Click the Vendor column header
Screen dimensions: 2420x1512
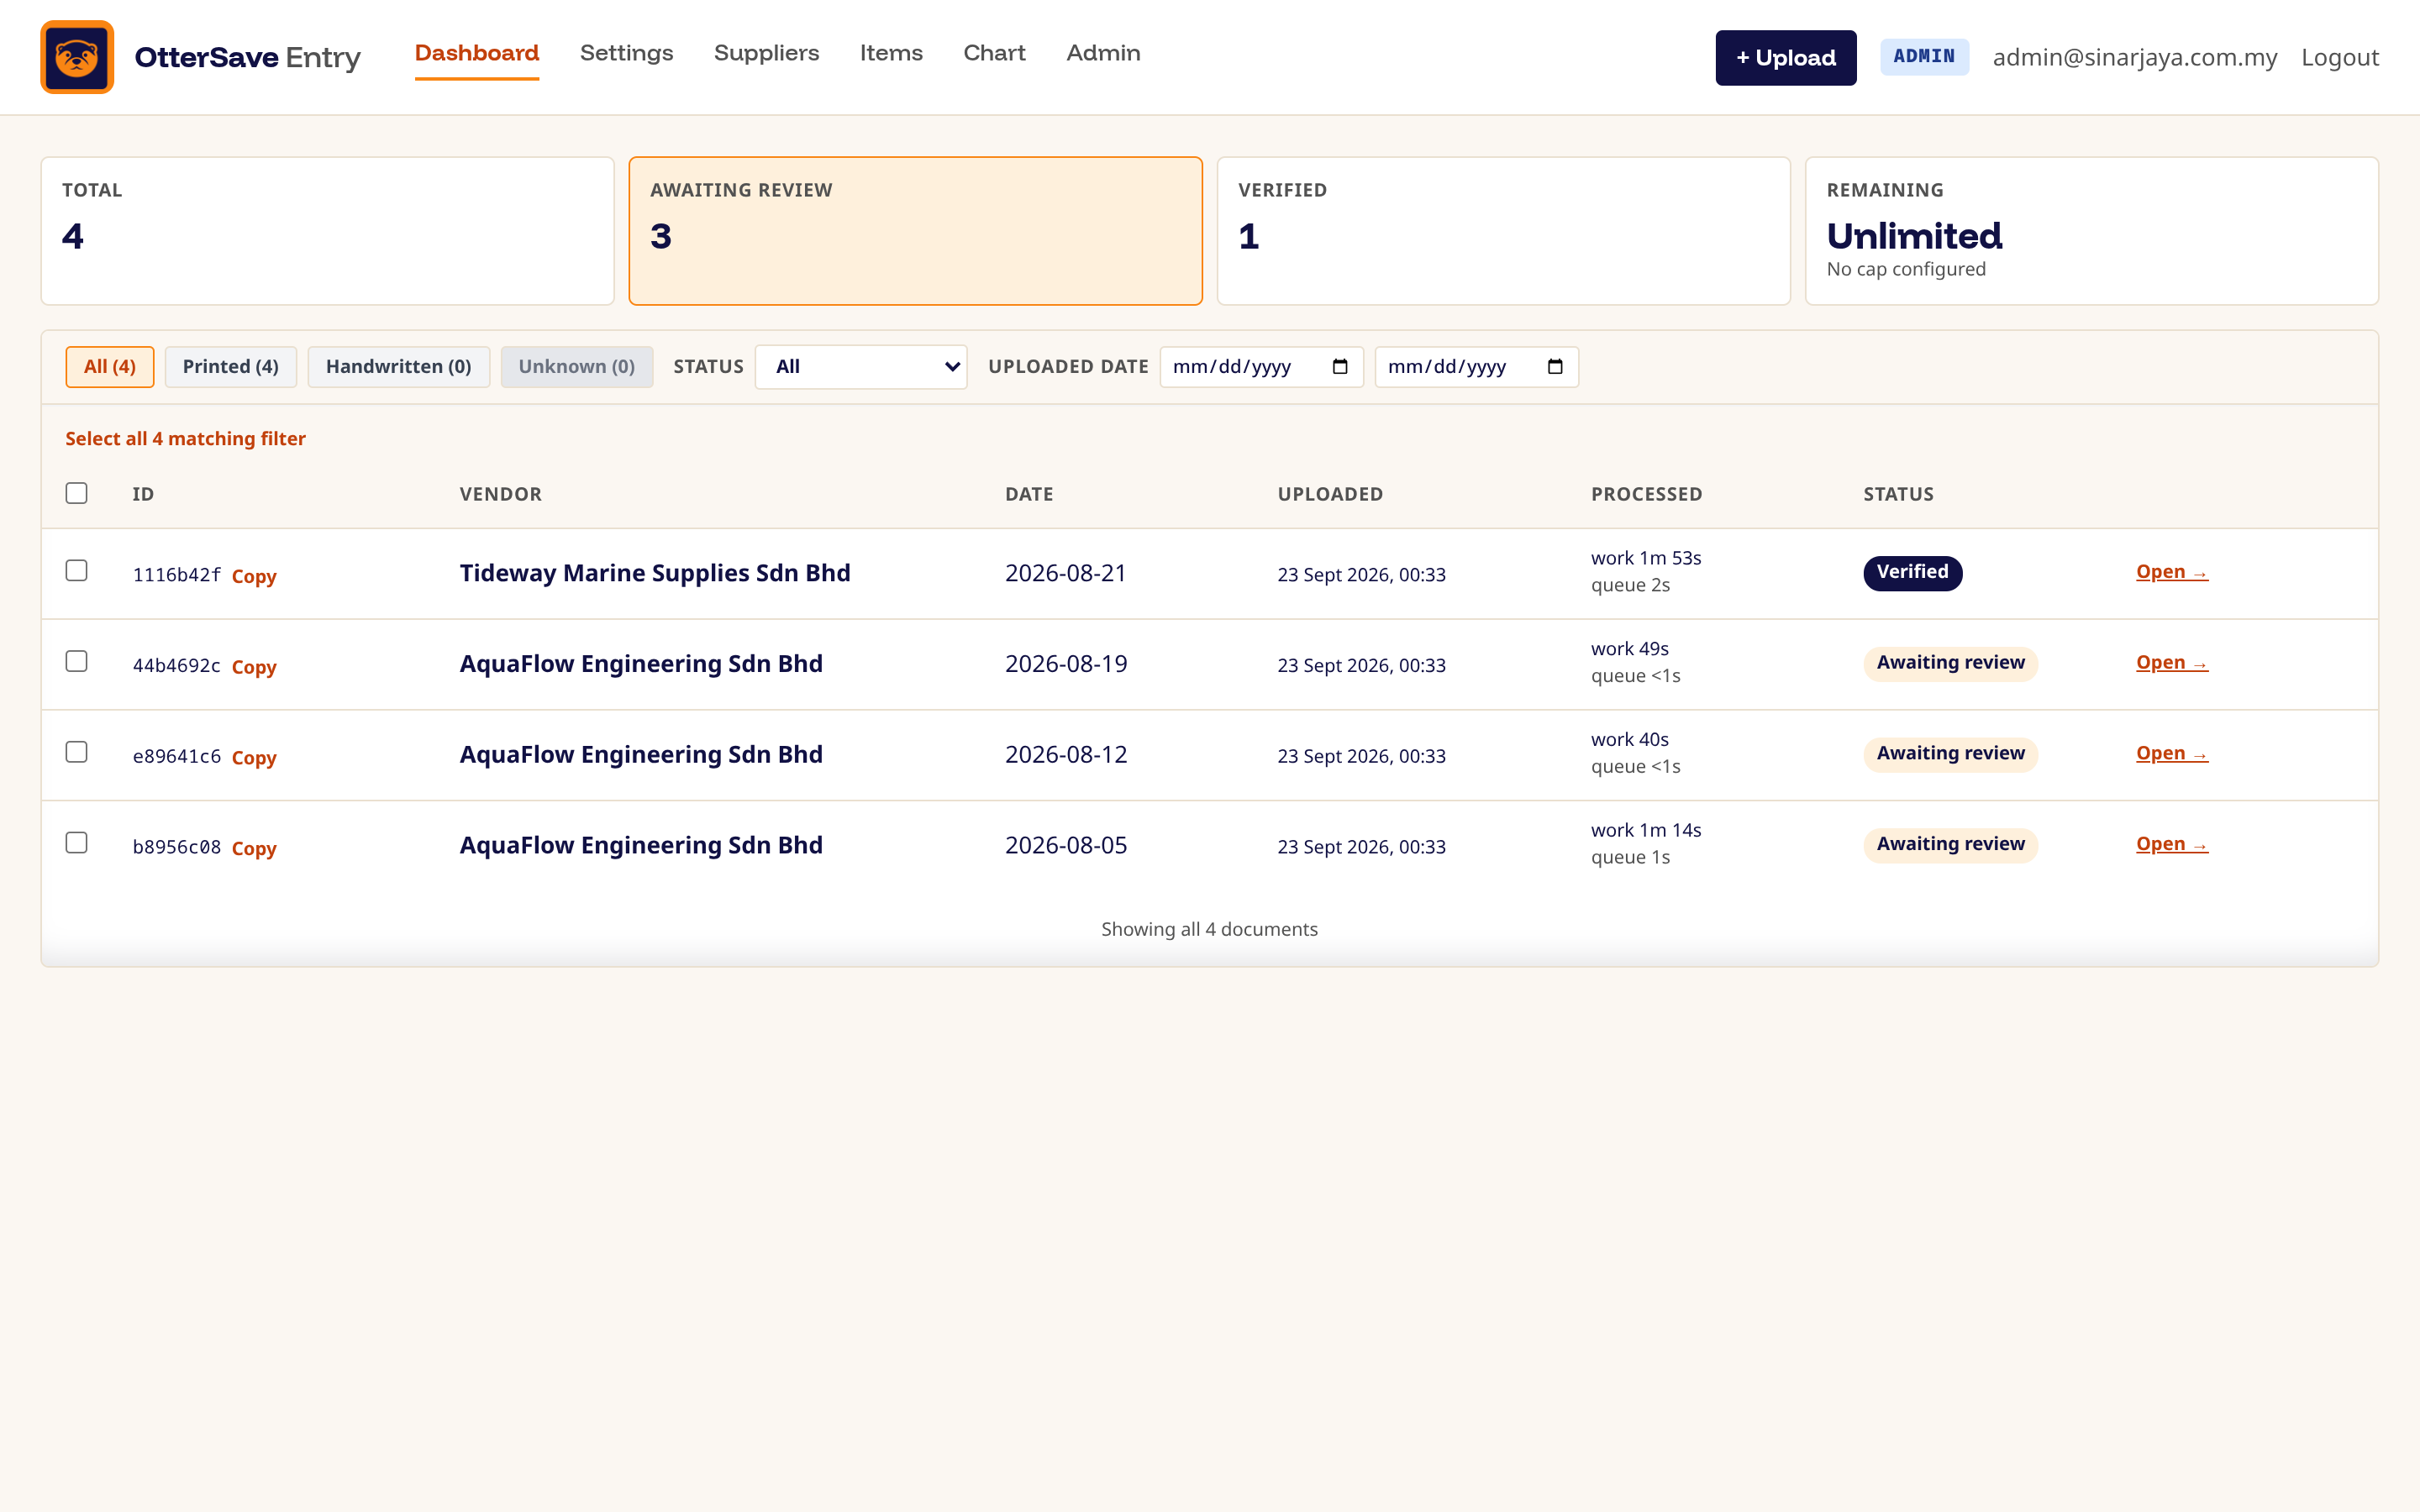click(x=501, y=494)
